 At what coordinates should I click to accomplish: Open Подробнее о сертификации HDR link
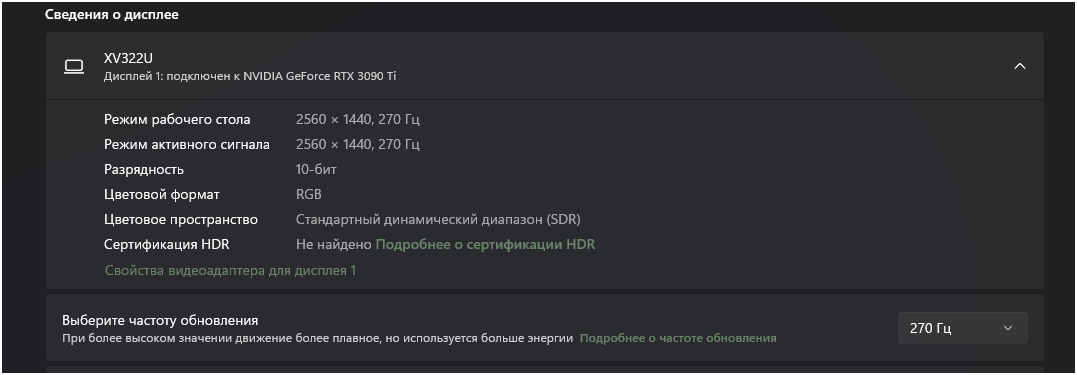[485, 244]
